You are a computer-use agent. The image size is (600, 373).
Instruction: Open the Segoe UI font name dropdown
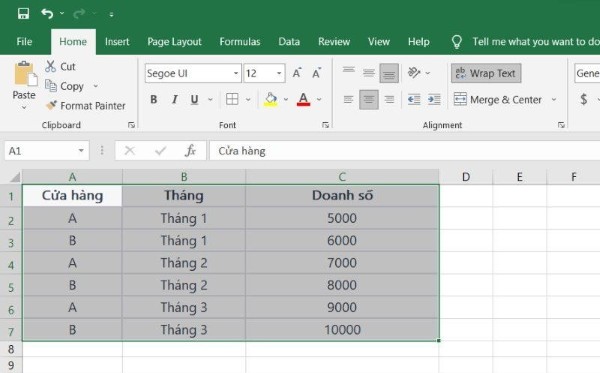(236, 73)
